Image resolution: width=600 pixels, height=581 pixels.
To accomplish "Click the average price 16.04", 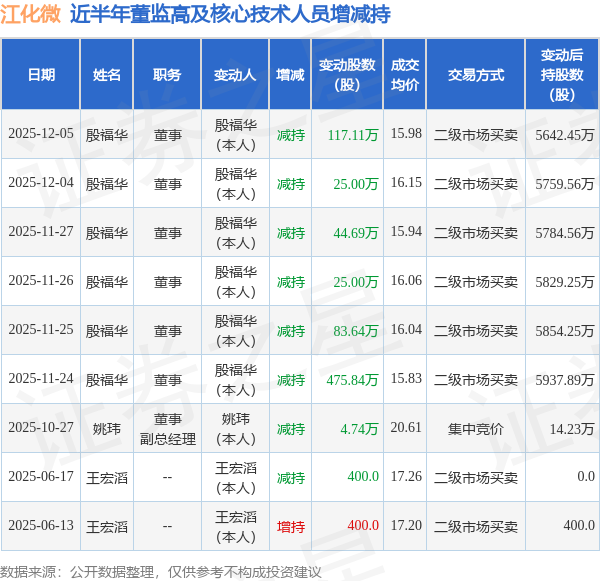I will point(406,330).
